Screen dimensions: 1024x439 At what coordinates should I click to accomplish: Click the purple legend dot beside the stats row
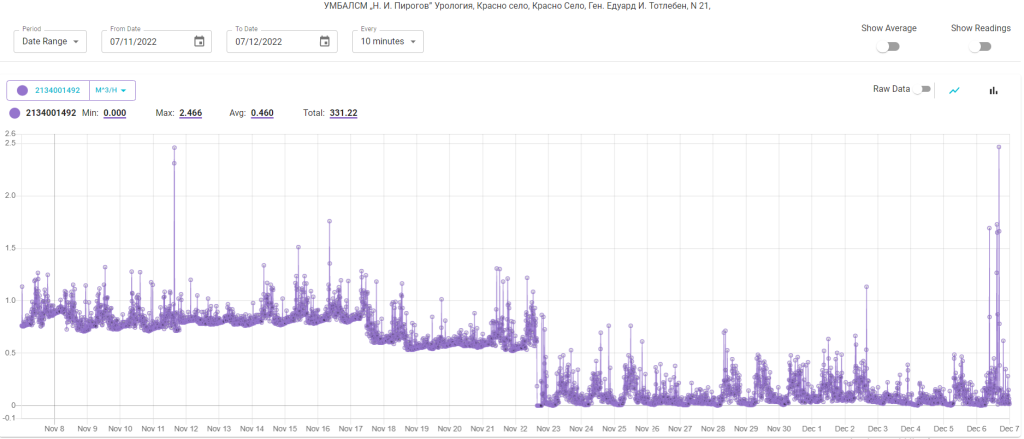pyautogui.click(x=14, y=113)
